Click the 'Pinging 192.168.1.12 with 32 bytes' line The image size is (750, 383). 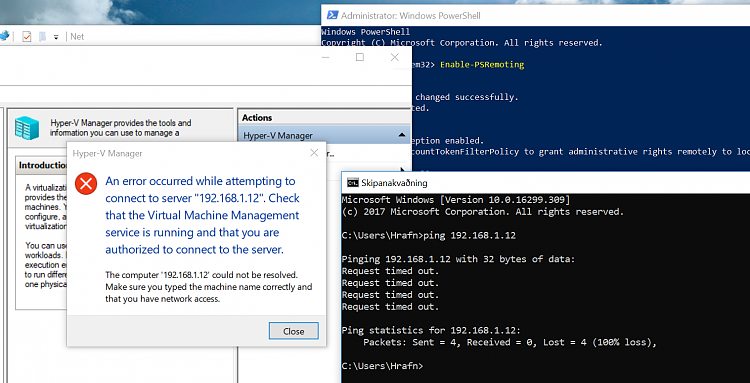[458, 259]
